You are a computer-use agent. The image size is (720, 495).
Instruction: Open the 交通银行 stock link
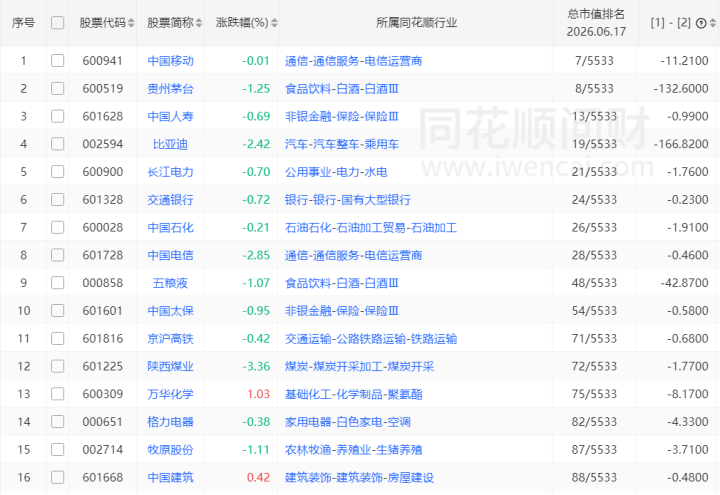(170, 200)
